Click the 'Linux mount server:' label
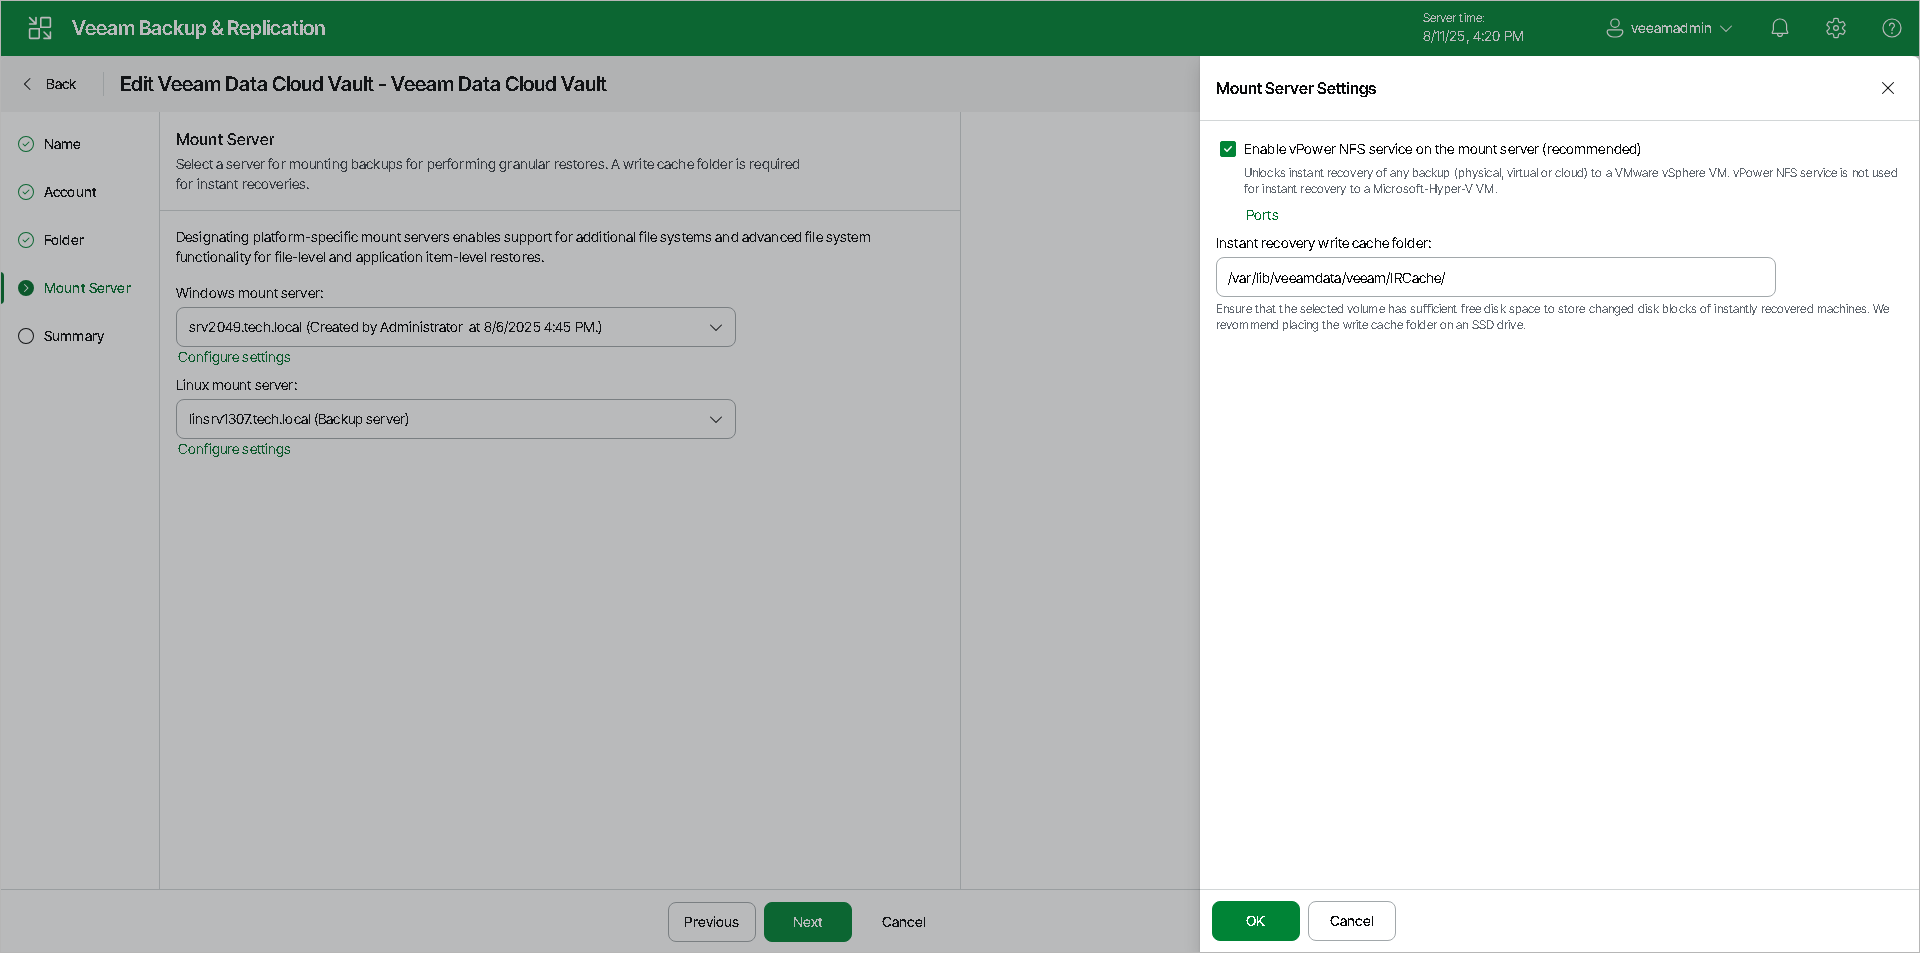Viewport: 1920px width, 953px height. tap(237, 385)
